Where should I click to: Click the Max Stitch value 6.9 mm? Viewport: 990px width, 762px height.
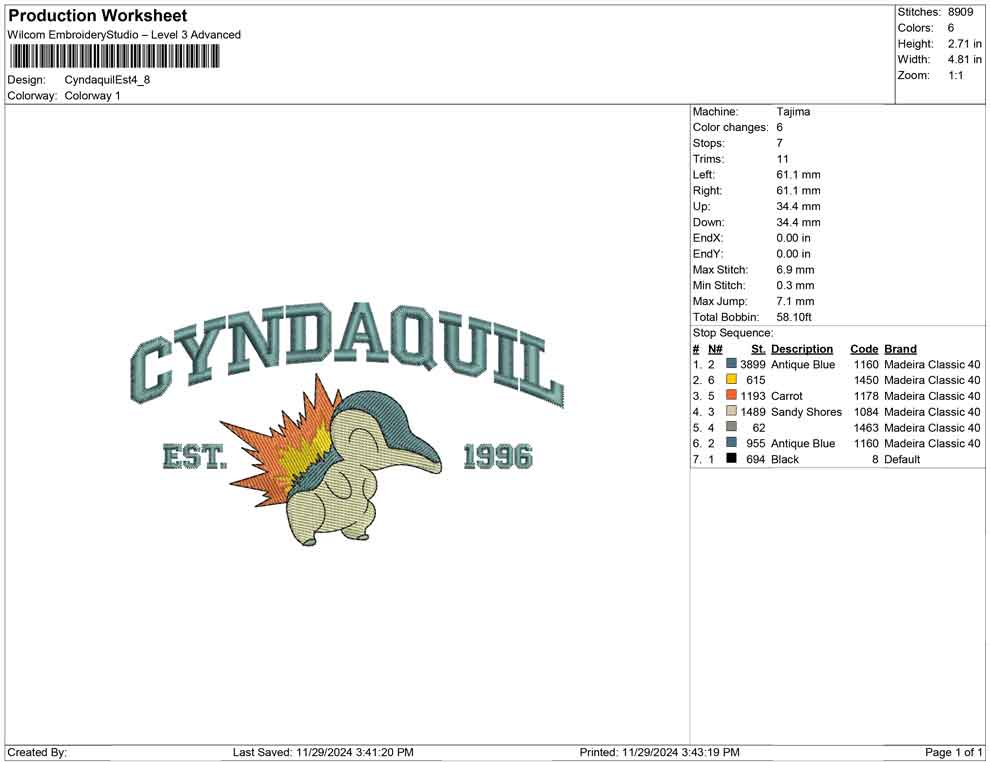796,270
